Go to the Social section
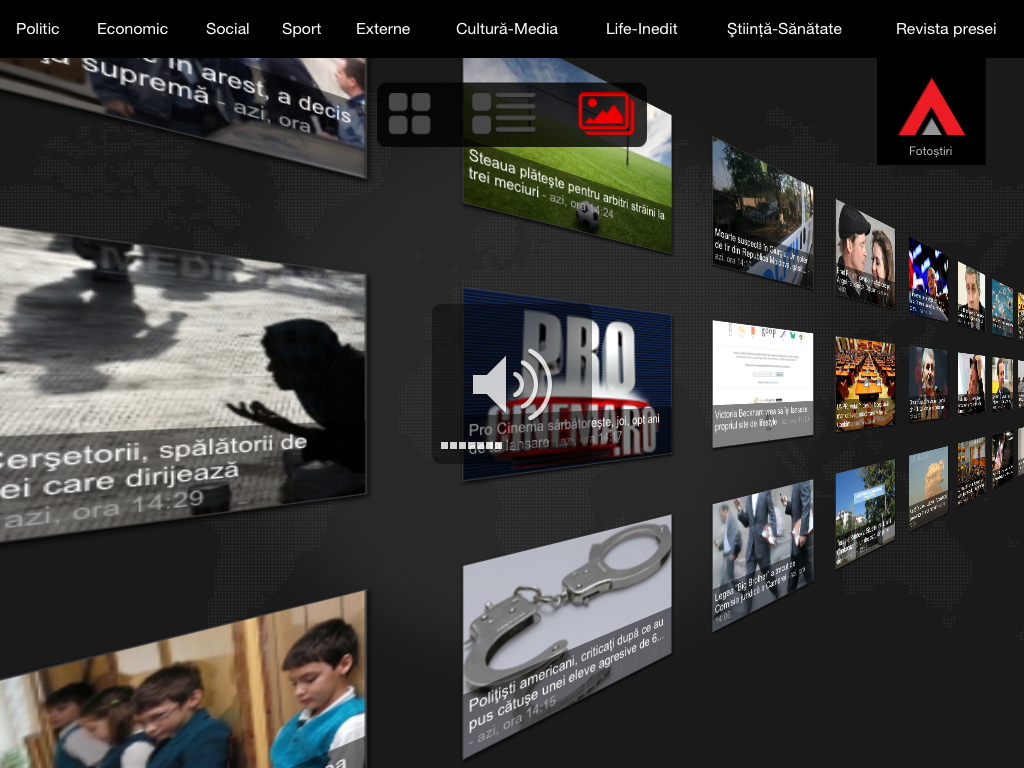Screen dimensions: 1024x768 [x=227, y=29]
